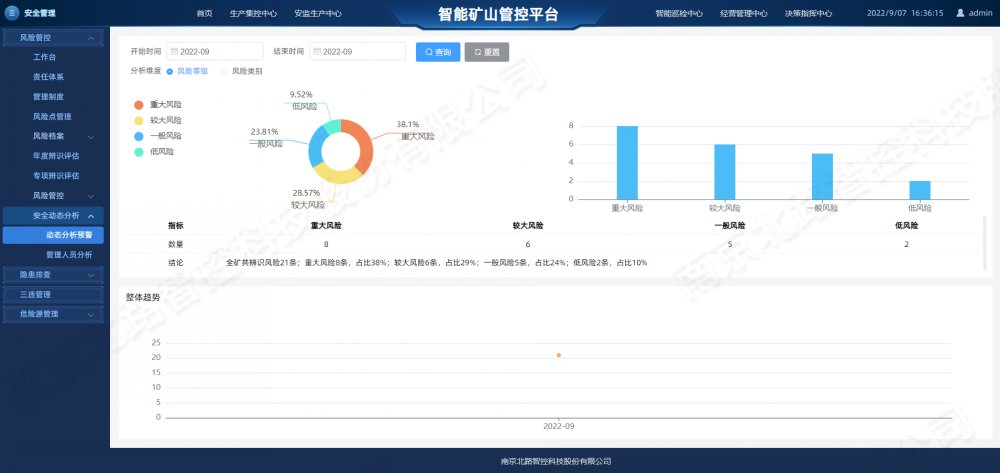Image resolution: width=1000 pixels, height=473 pixels.
Task: Click the calendar icon in 开始时间 field
Action: click(174, 51)
